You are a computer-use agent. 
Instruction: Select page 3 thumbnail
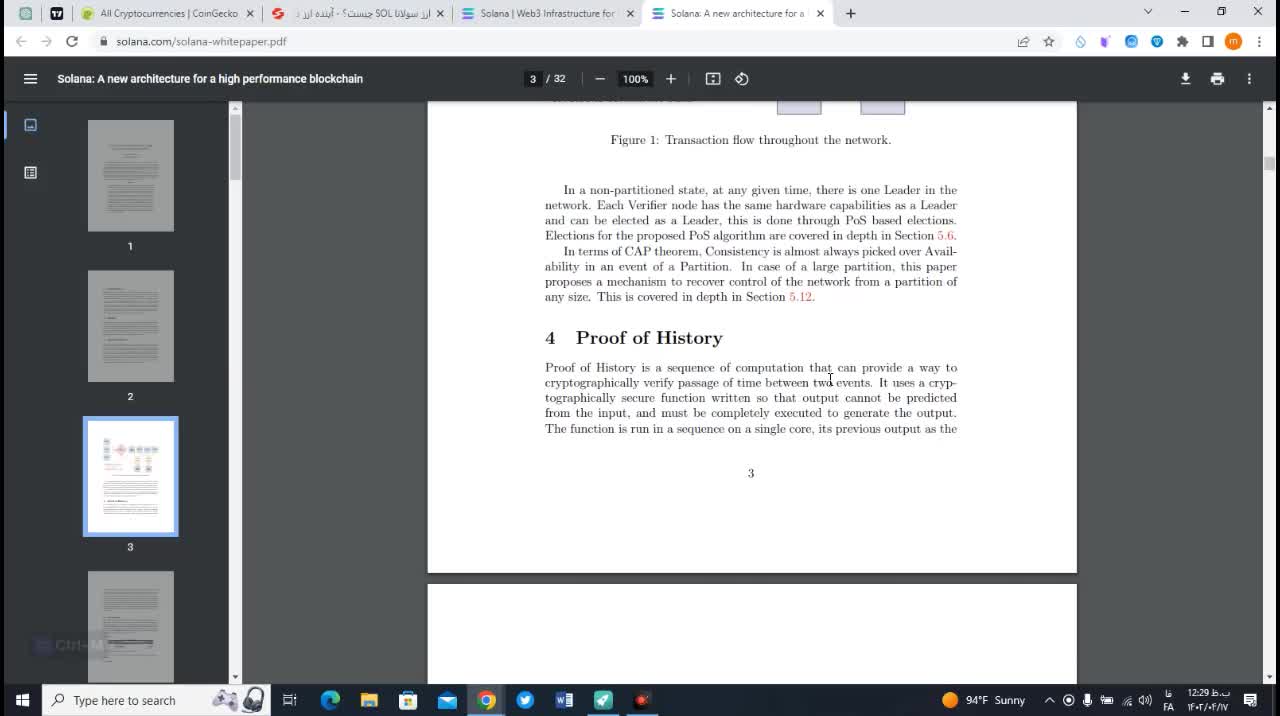131,476
